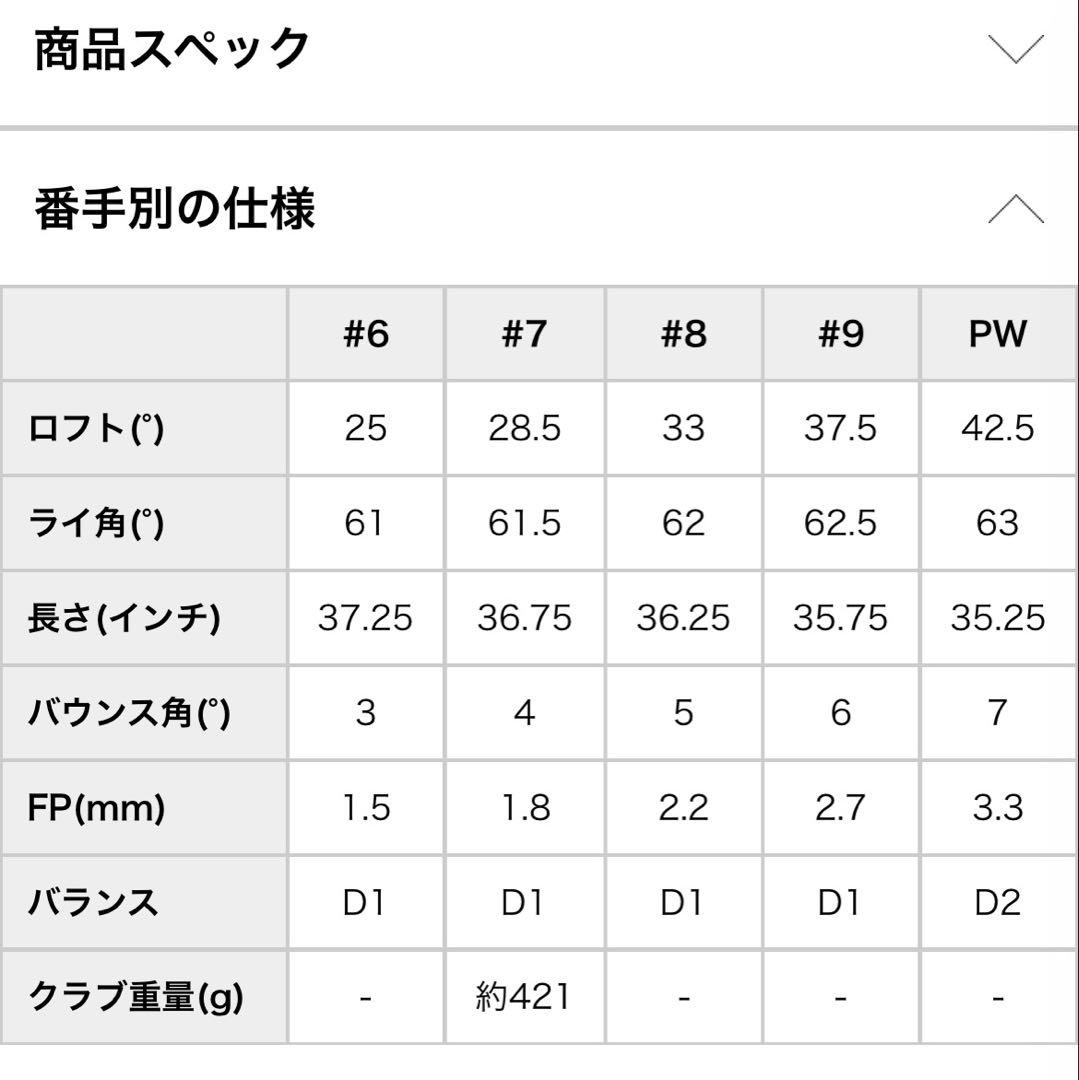Click the クラブ重量(g) row label

pyautogui.click(x=136, y=997)
